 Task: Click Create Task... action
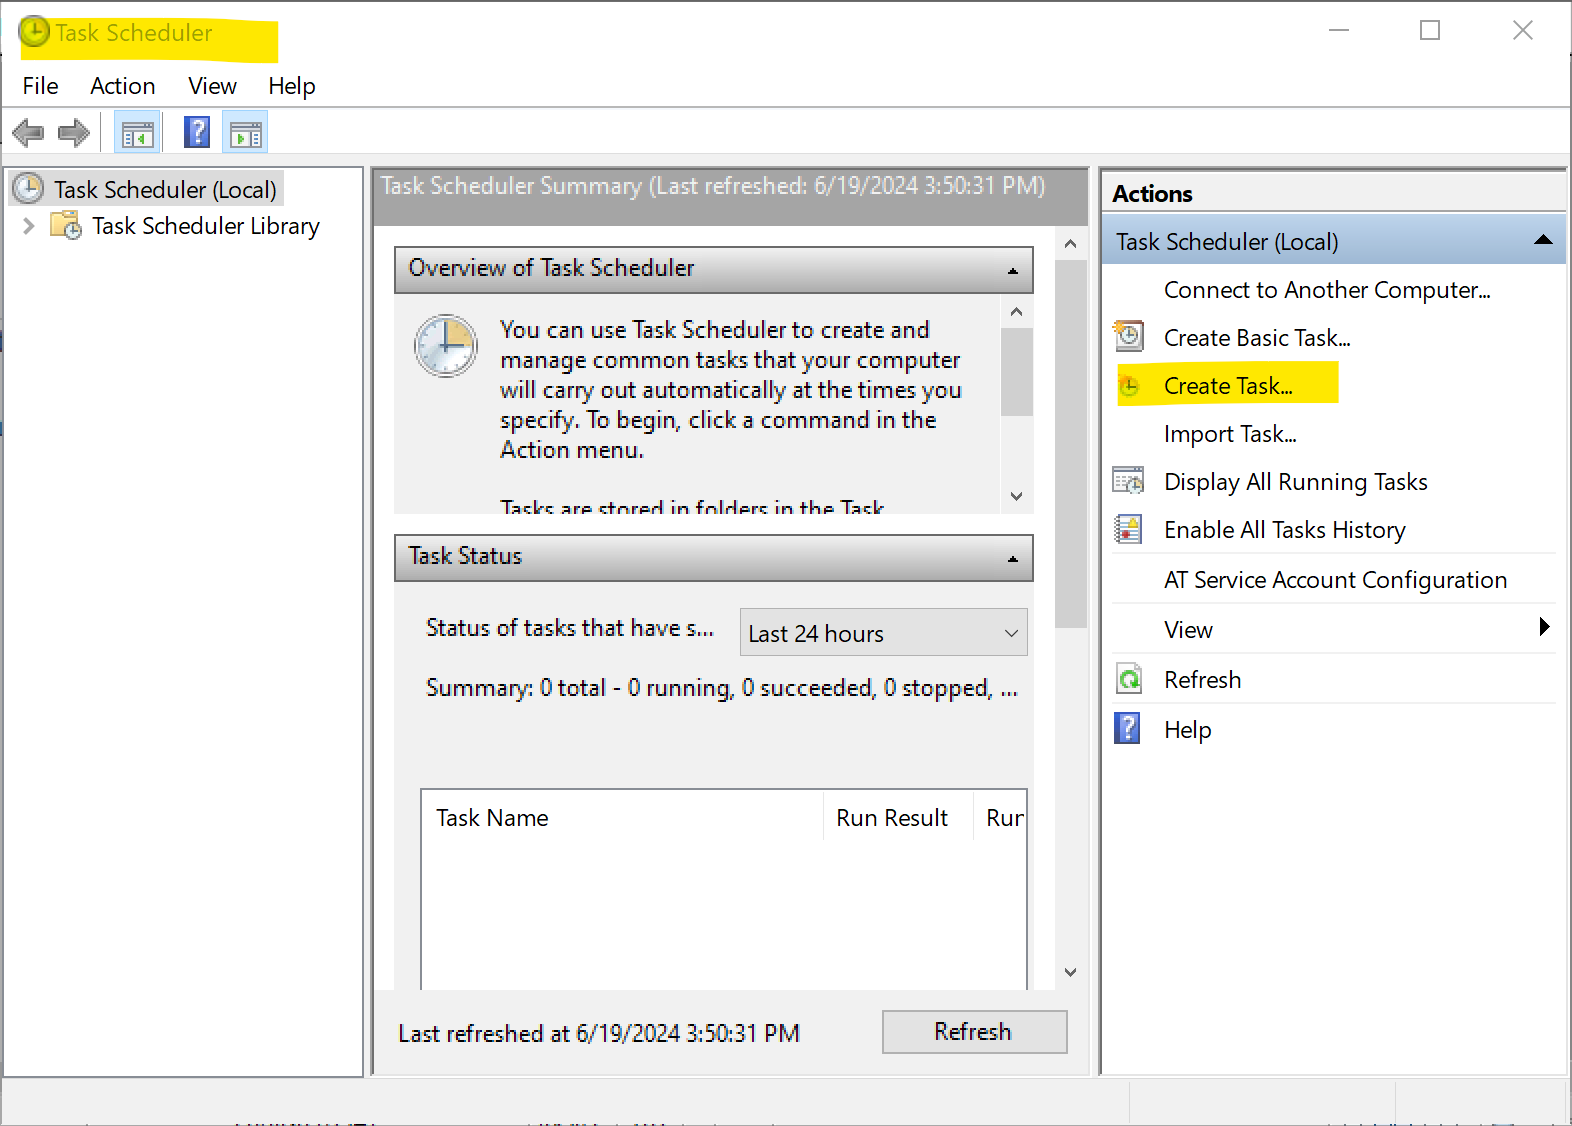click(1228, 386)
